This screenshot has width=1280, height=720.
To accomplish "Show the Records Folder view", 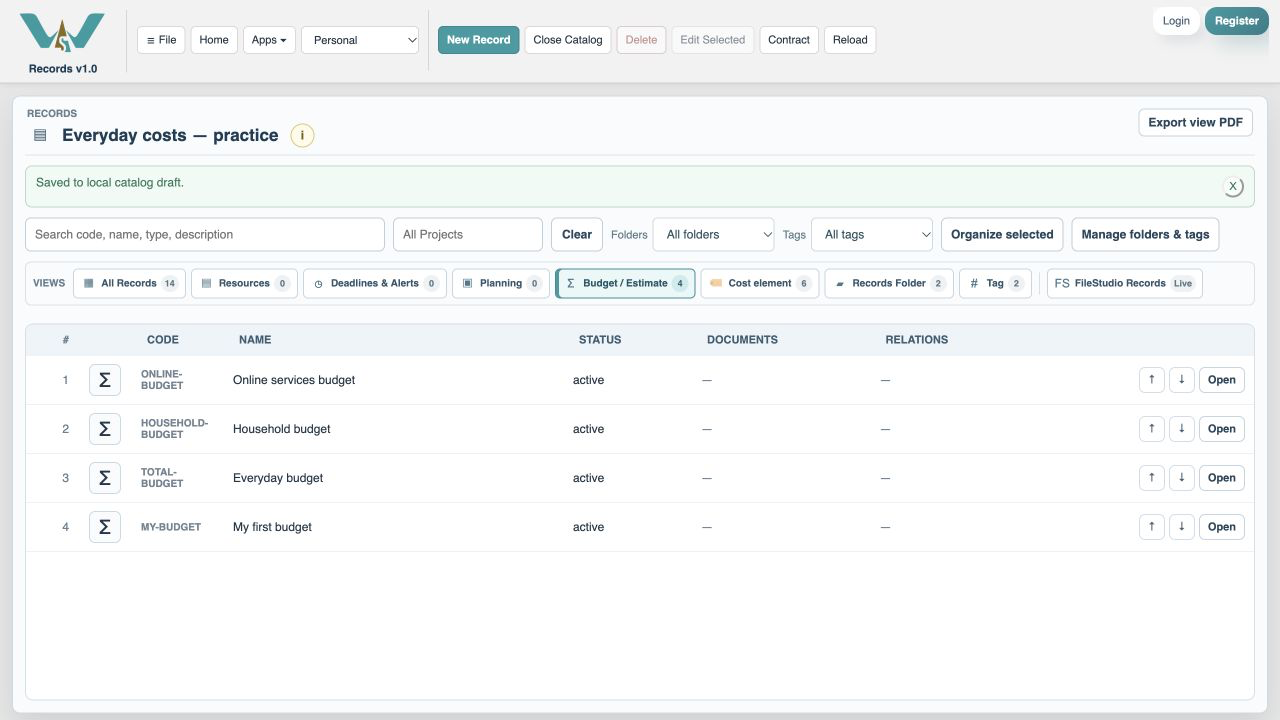I will [x=889, y=283].
